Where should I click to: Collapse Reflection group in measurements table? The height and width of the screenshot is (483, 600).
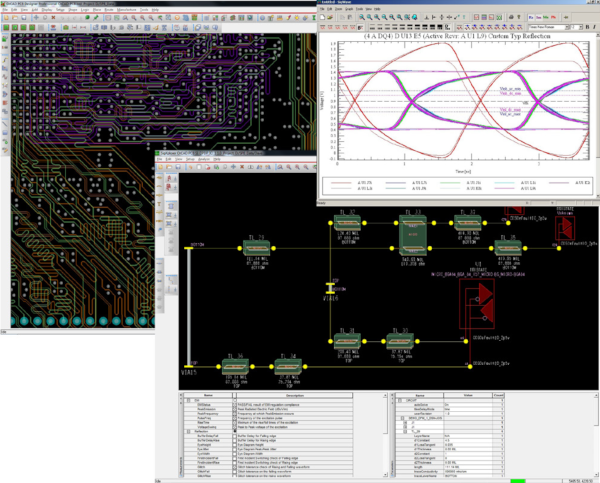[x=188, y=432]
